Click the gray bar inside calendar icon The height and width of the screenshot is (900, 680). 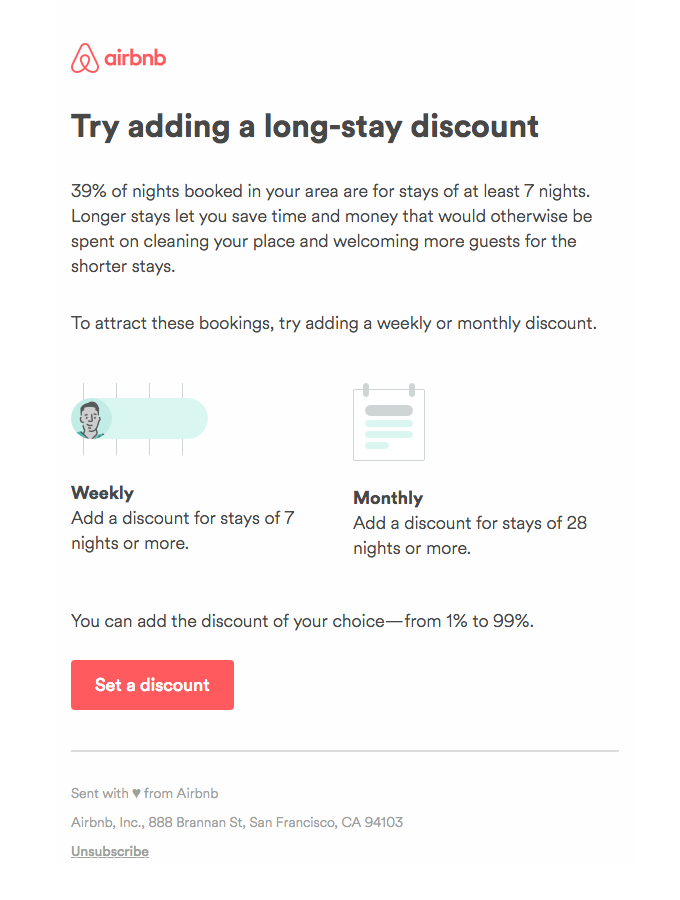coord(389,410)
